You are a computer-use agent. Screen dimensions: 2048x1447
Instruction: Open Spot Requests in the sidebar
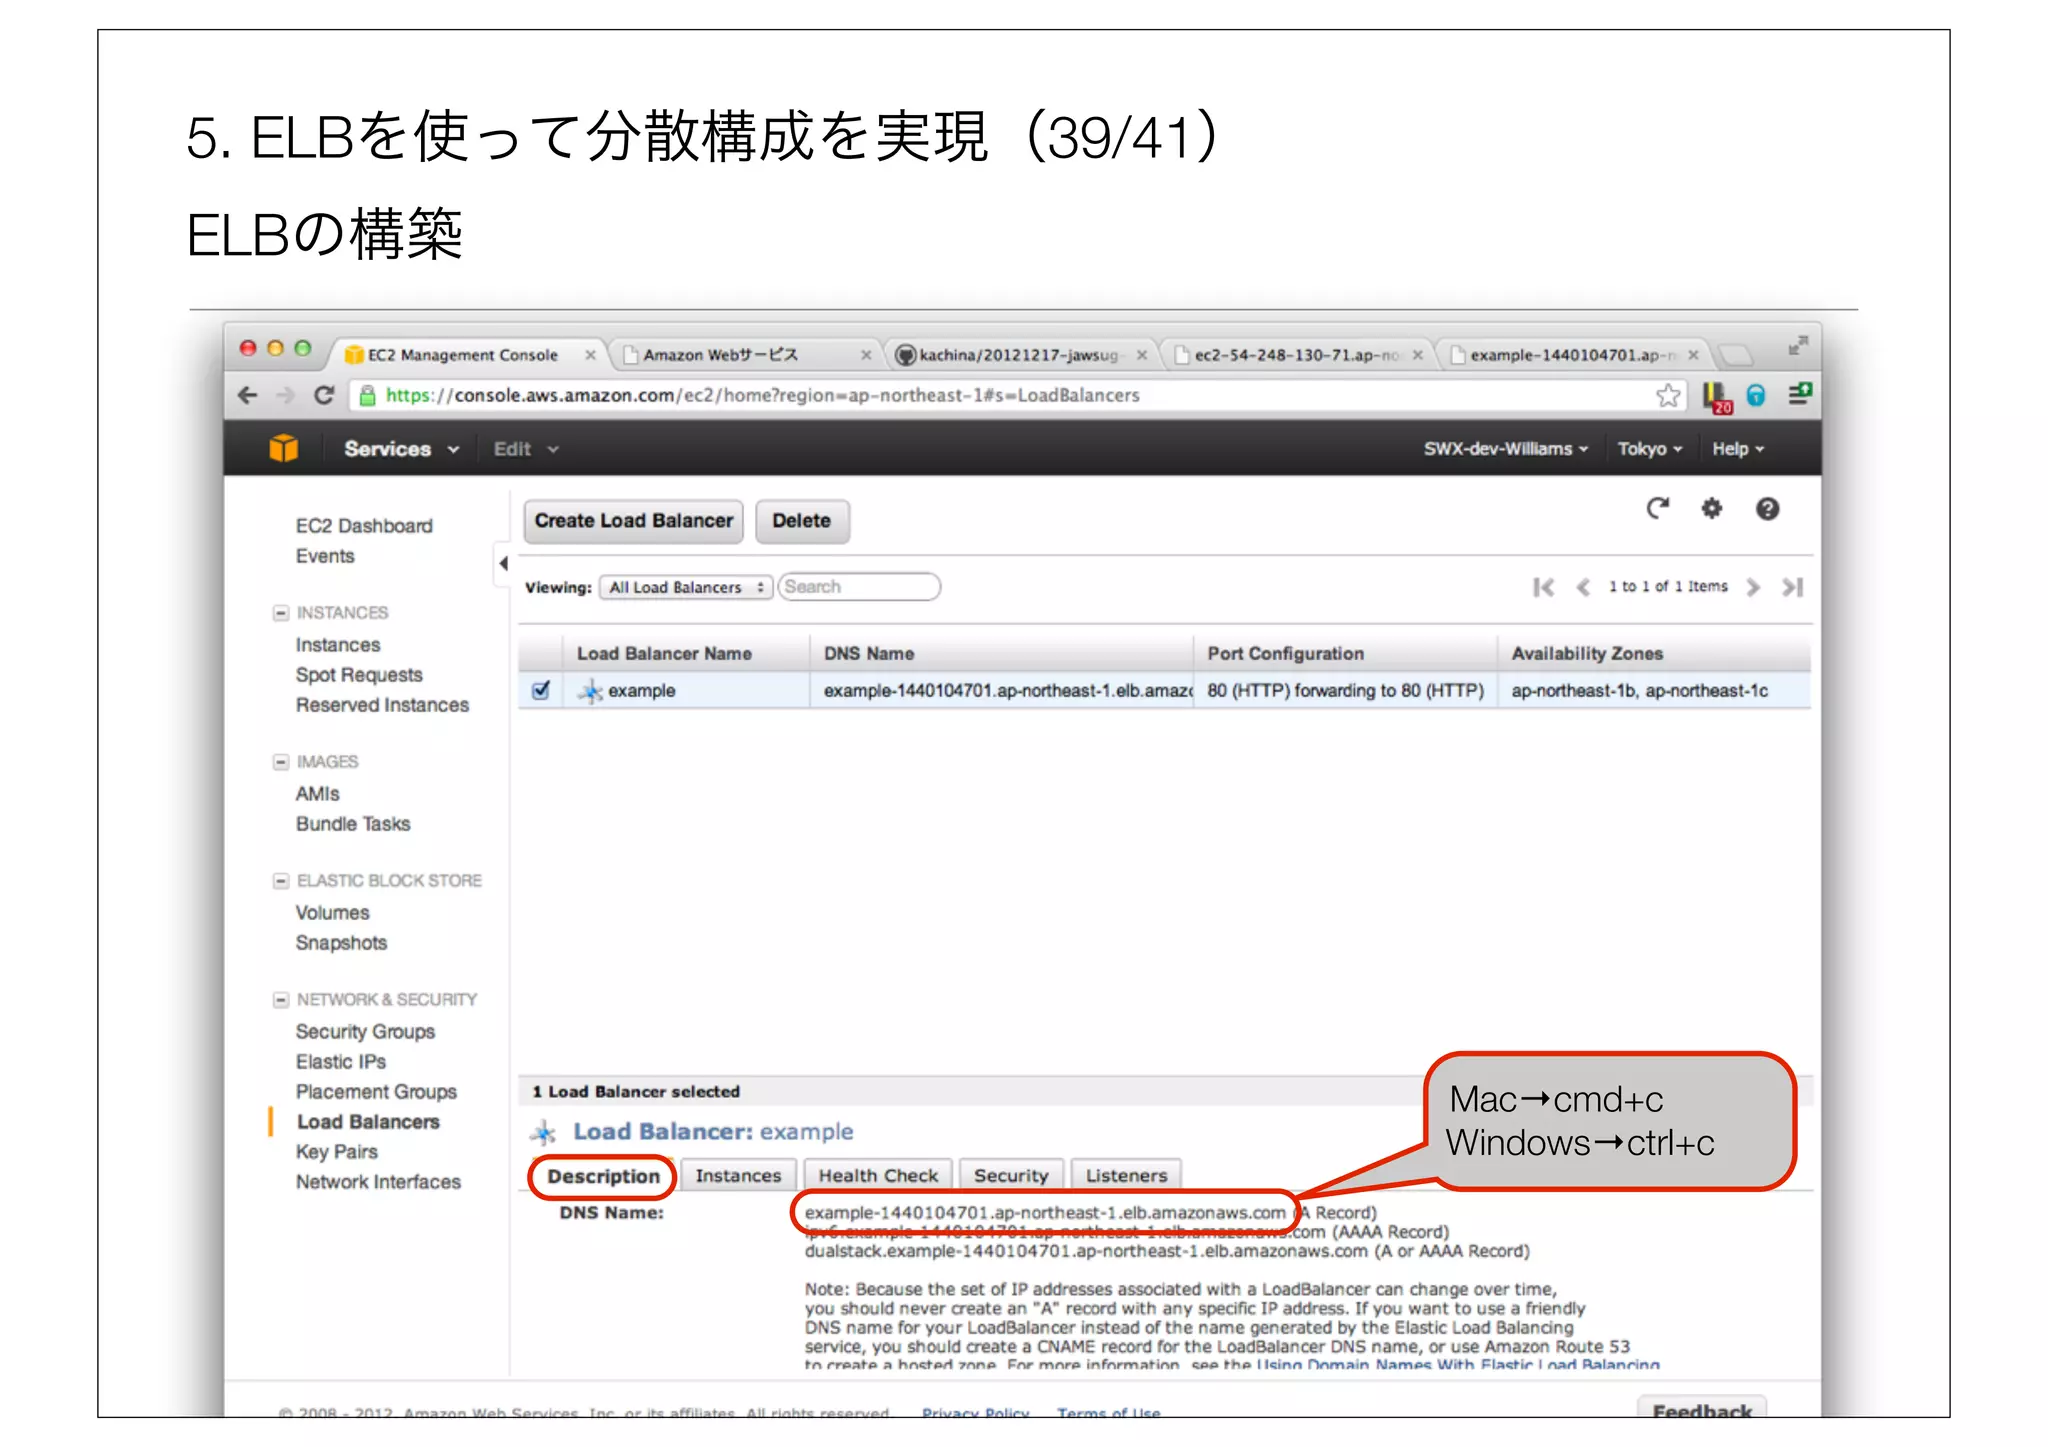(359, 675)
